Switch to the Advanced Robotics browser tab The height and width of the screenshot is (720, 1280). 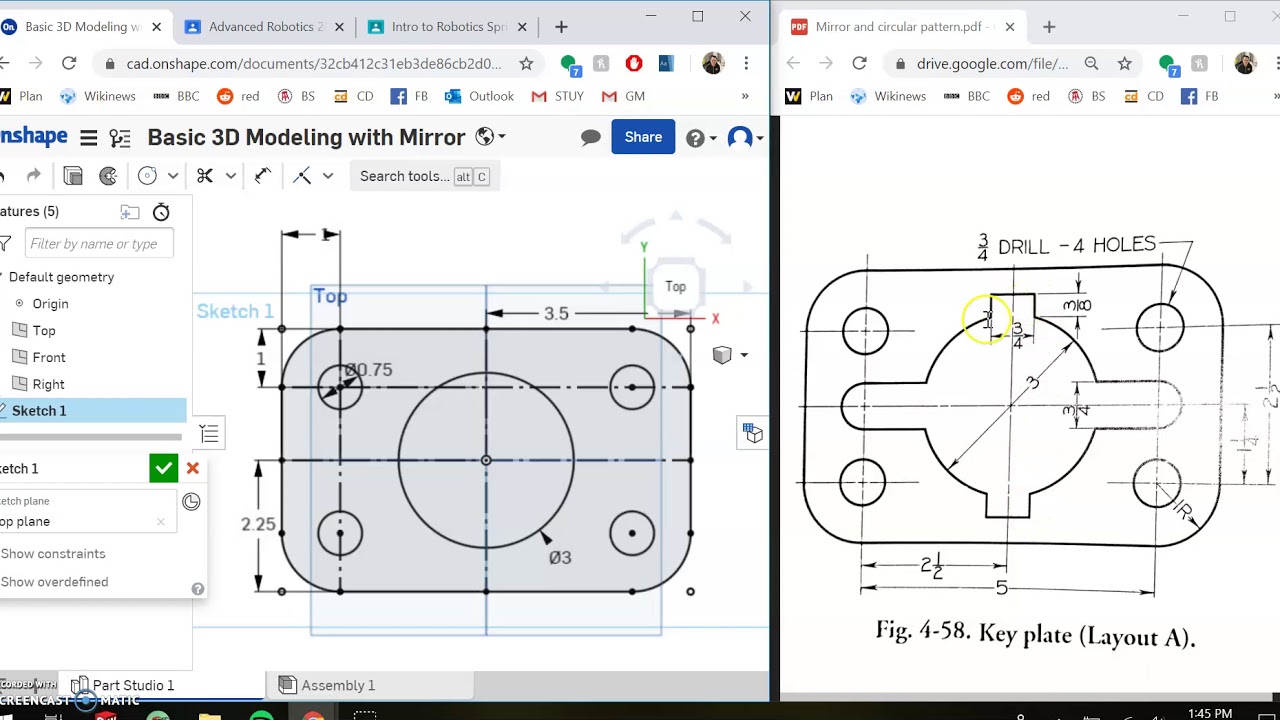(x=264, y=27)
